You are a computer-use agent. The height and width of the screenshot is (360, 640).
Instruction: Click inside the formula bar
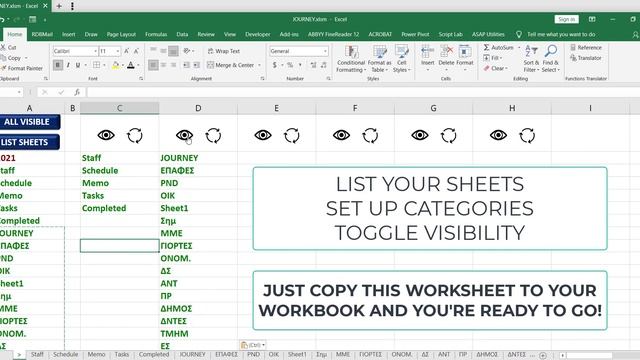point(362,93)
